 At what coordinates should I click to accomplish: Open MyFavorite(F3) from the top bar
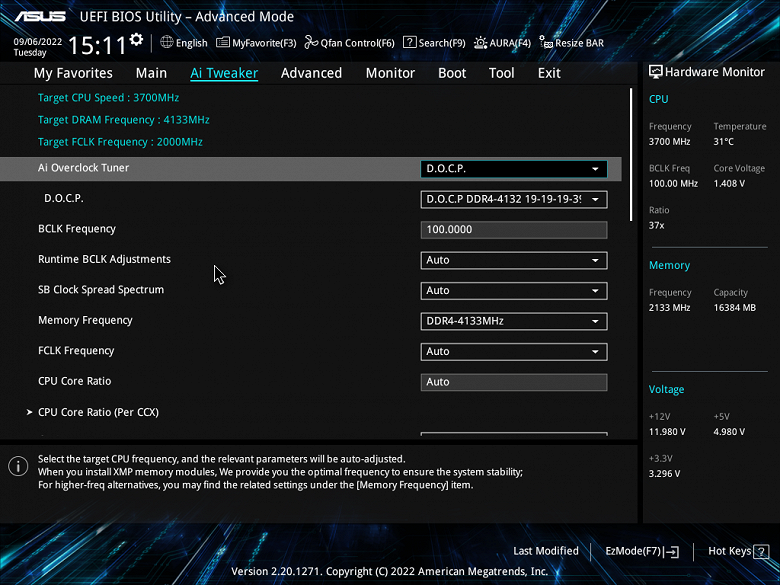256,43
